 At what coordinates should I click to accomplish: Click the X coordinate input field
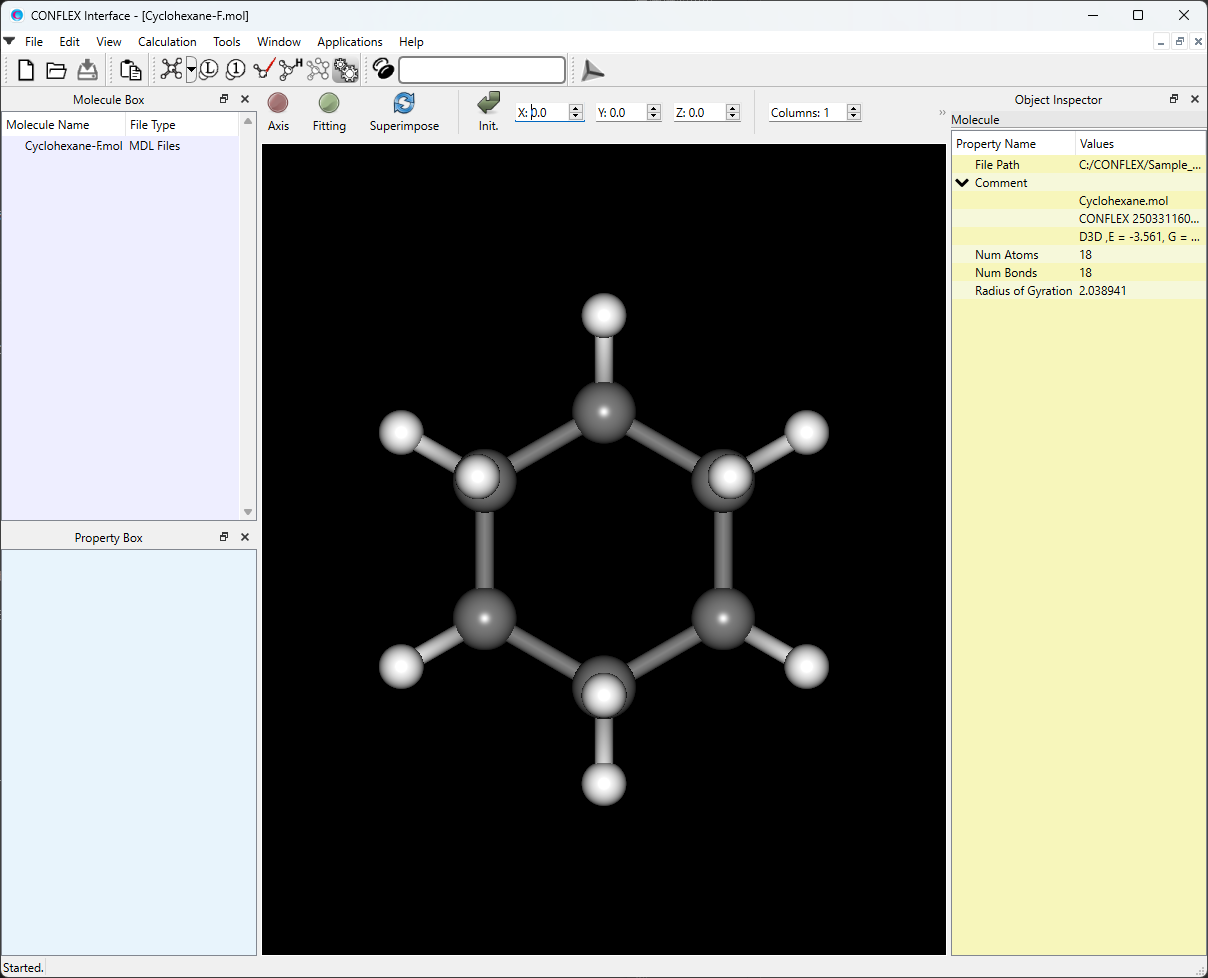[545, 112]
